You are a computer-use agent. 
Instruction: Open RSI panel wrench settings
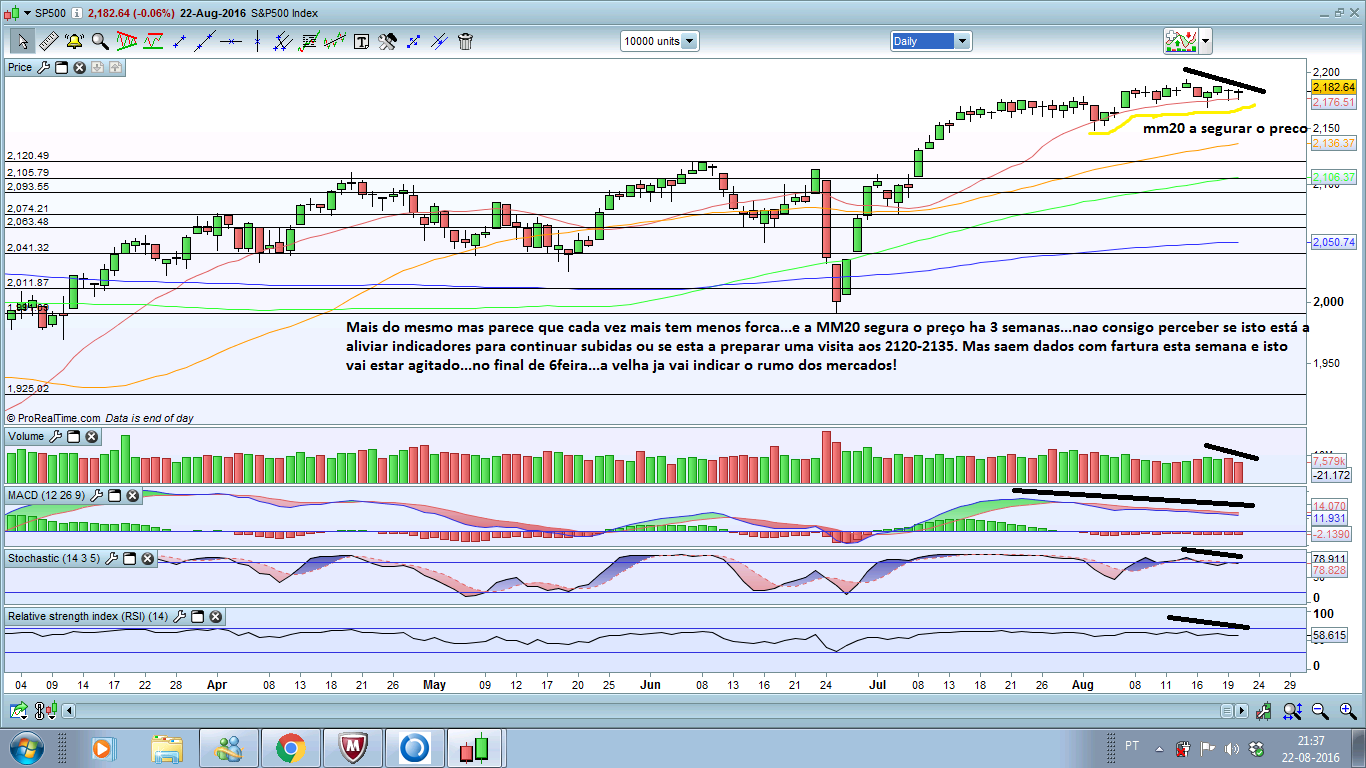coord(179,617)
